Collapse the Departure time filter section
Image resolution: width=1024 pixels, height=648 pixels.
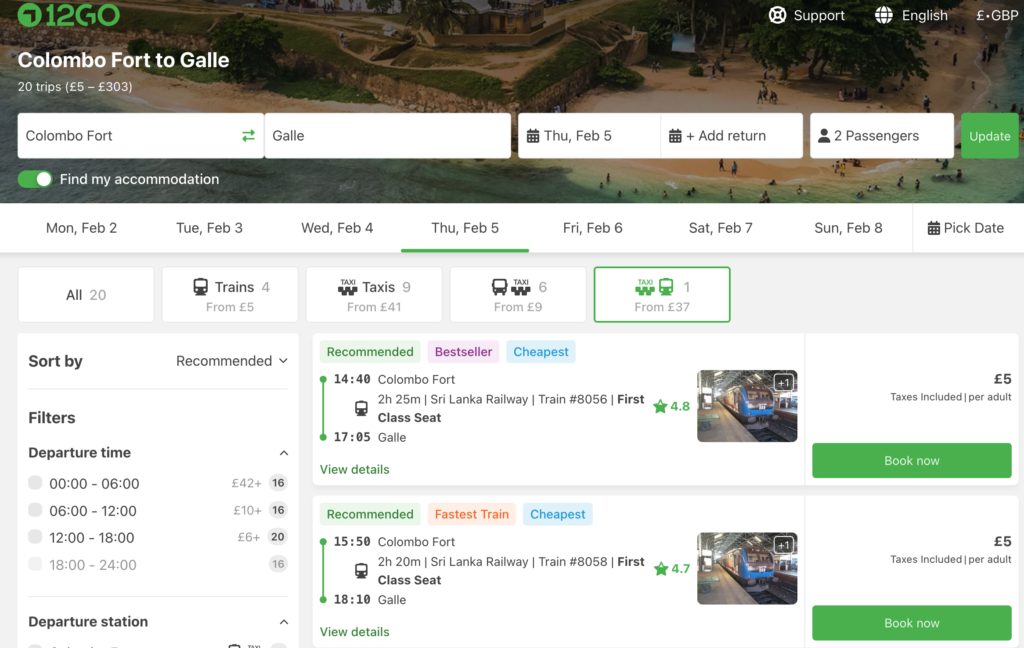coord(283,453)
